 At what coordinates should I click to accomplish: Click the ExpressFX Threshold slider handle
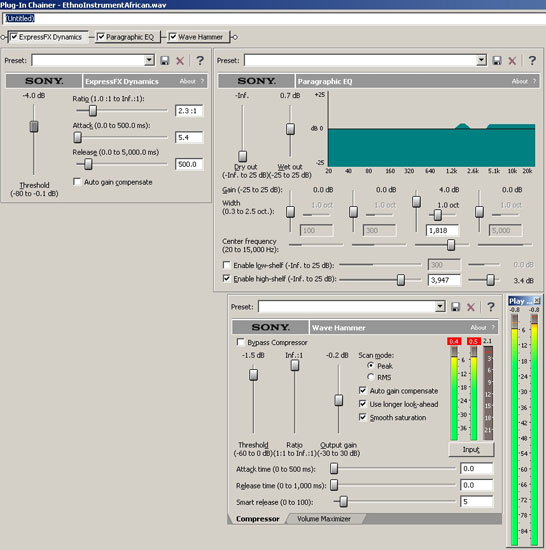tap(34, 126)
